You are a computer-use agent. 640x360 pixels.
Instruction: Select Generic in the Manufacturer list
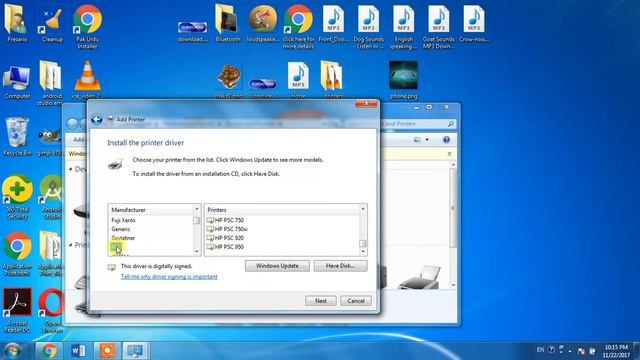pos(121,229)
